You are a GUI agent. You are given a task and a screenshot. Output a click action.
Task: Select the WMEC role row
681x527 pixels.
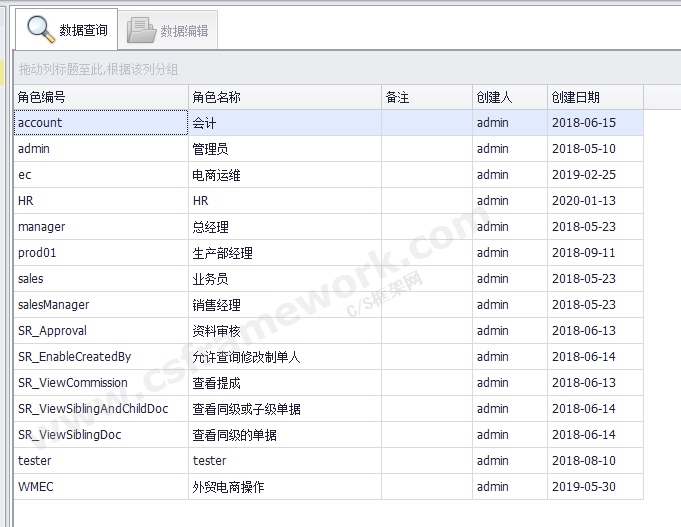point(329,487)
